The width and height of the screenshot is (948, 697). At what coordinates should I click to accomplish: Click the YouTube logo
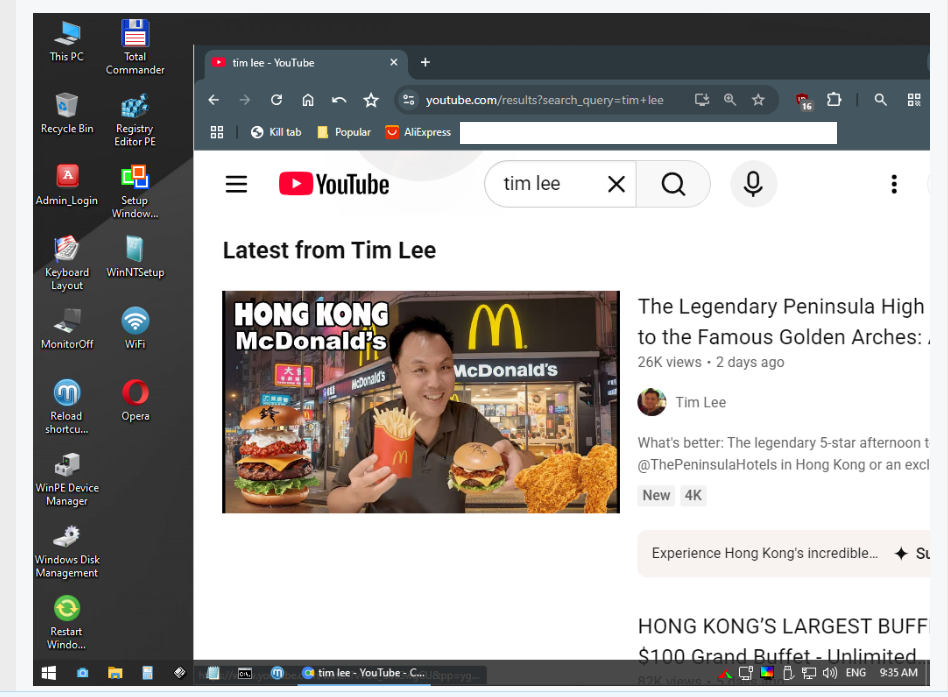click(334, 184)
